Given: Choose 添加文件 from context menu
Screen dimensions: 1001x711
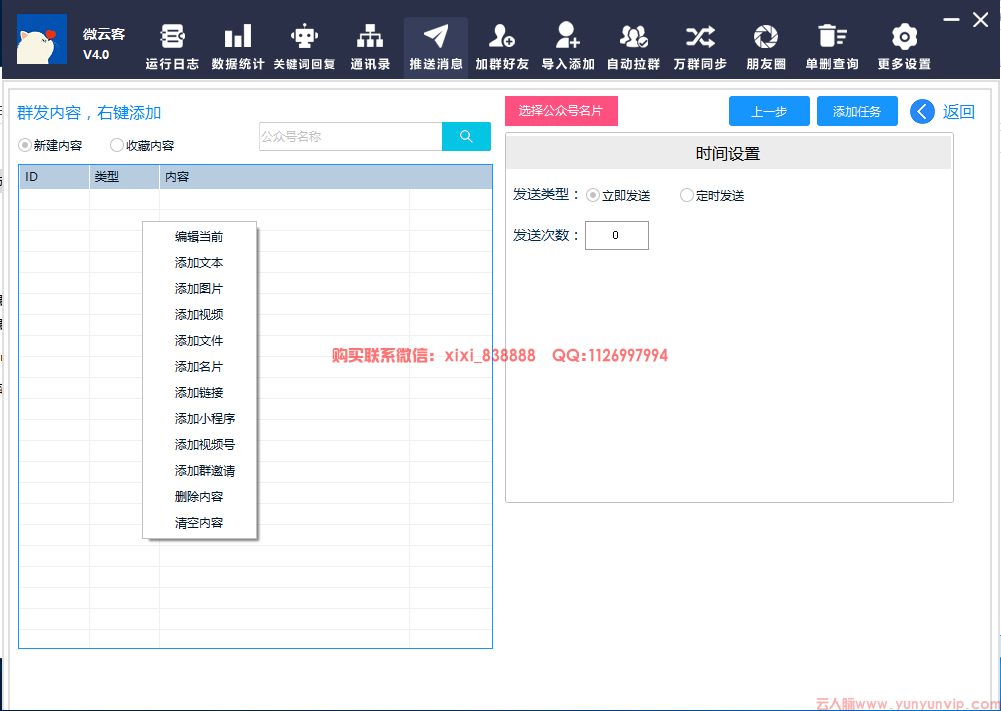Looking at the screenshot, I should (199, 341).
